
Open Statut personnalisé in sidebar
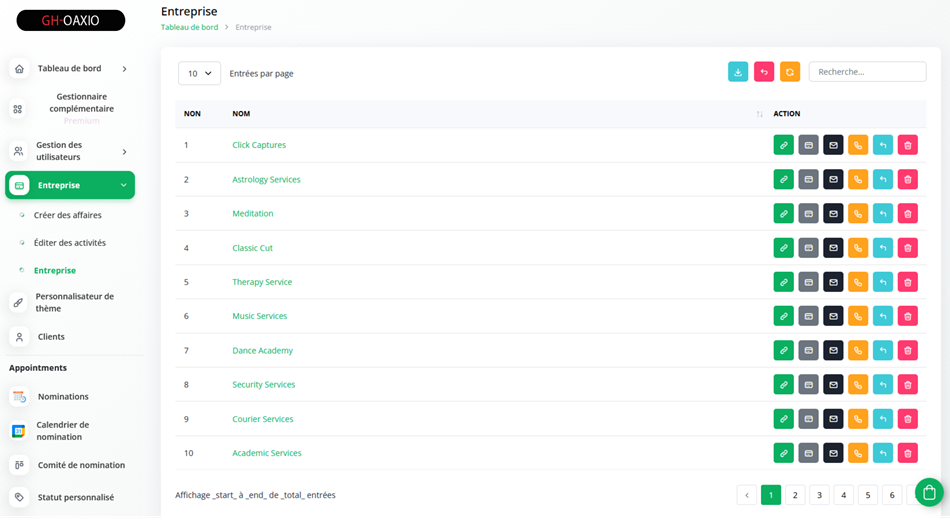(x=76, y=497)
